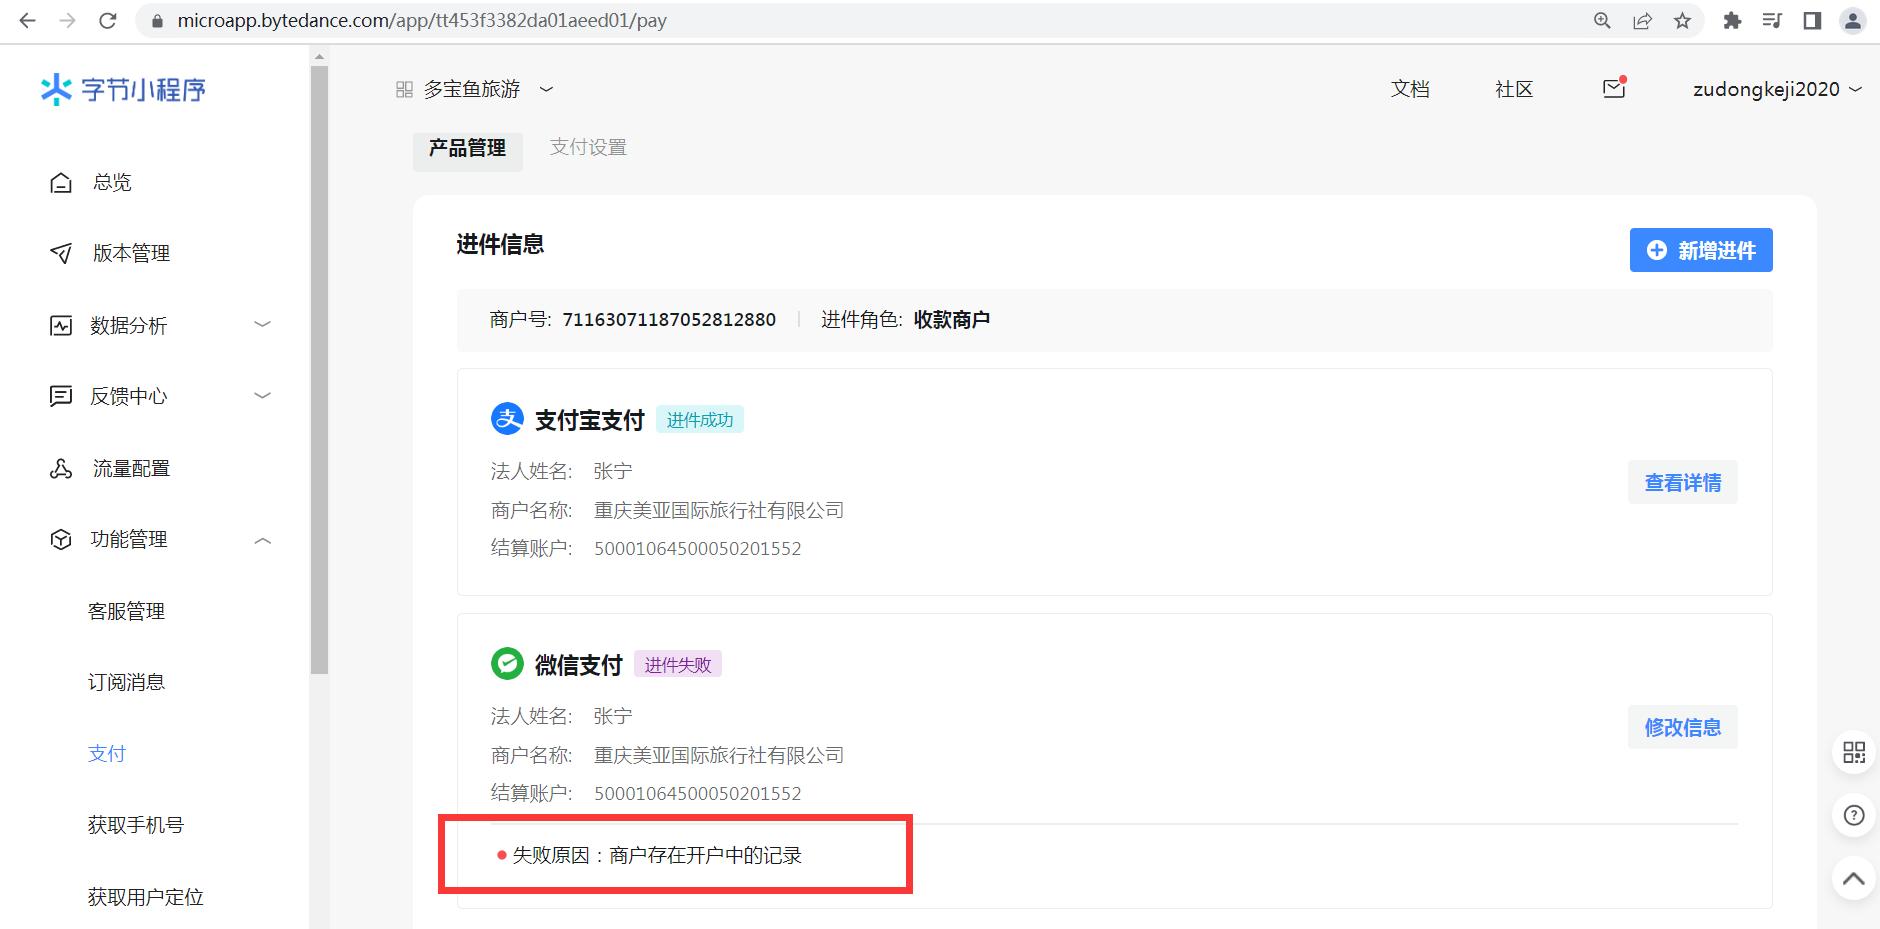1880x929 pixels.
Task: Click the help question mark icon
Action: click(1853, 815)
